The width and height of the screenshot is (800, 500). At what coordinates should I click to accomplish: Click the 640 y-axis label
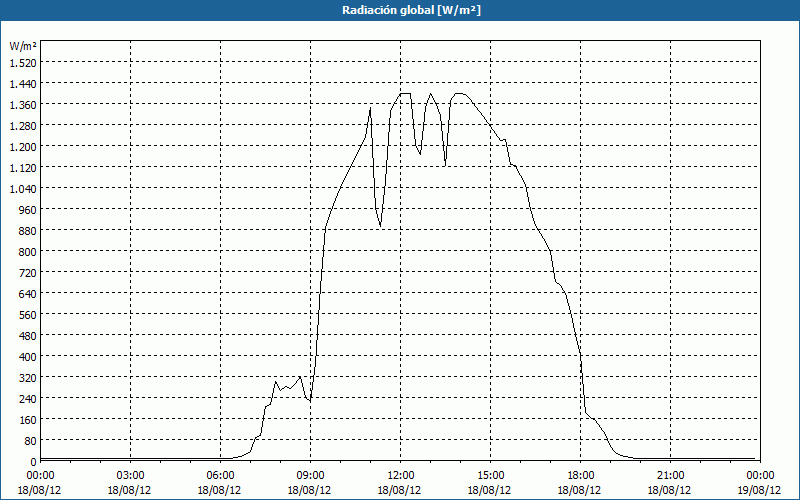click(28, 293)
